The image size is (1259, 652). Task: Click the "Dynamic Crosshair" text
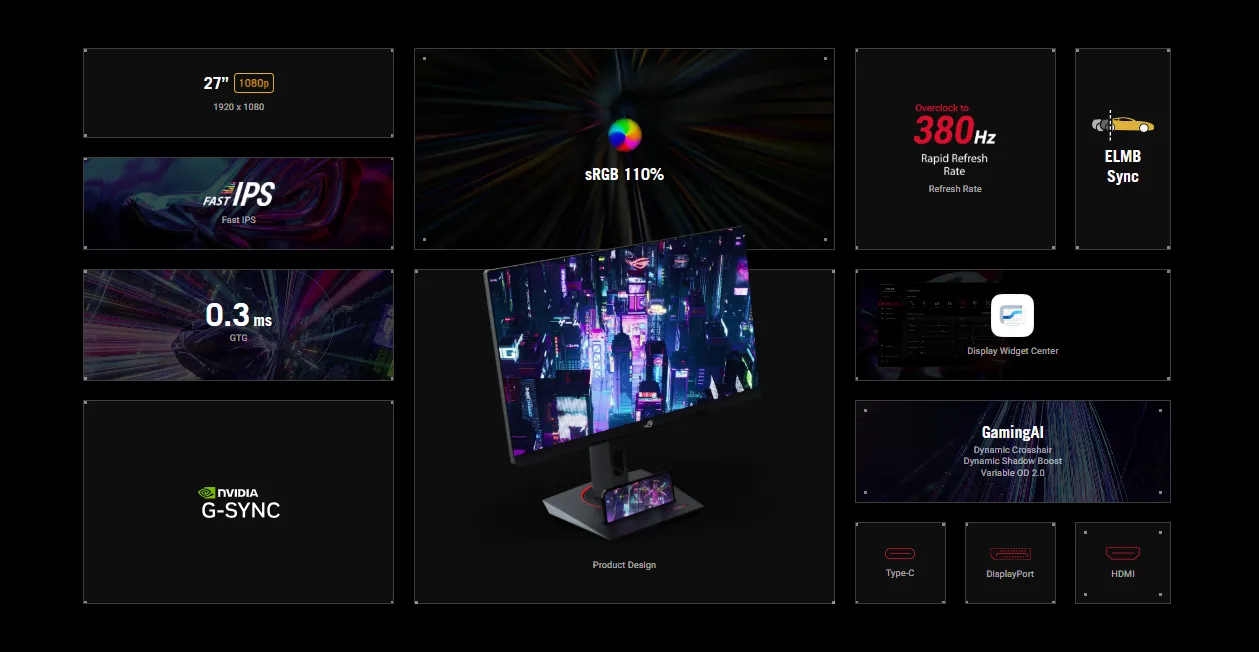click(x=1012, y=450)
